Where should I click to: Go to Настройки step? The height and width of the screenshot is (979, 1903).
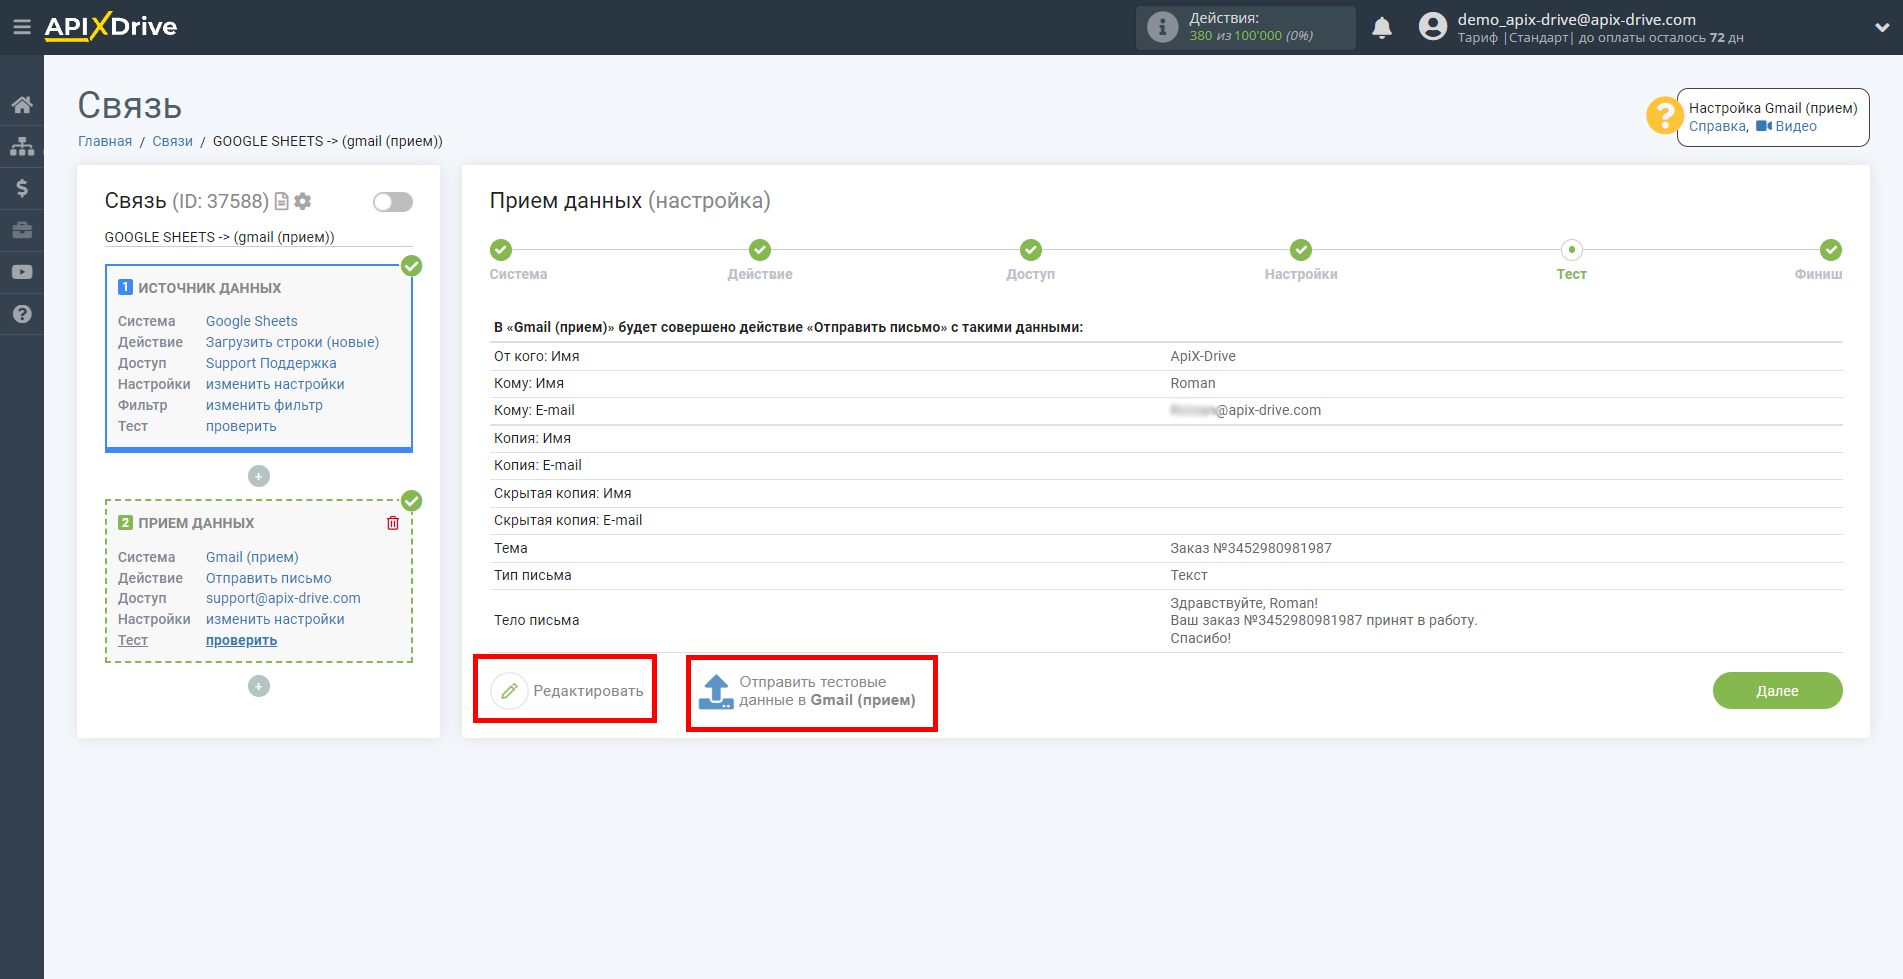1301,250
